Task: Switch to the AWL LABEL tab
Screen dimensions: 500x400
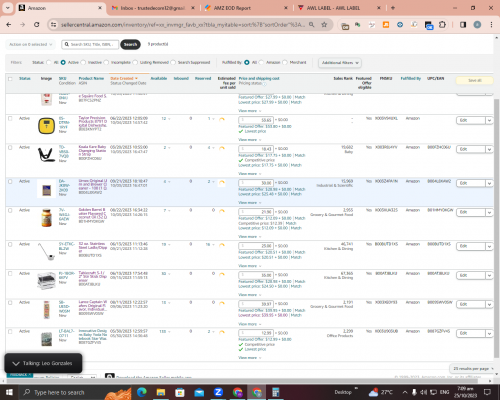Action: click(339, 8)
